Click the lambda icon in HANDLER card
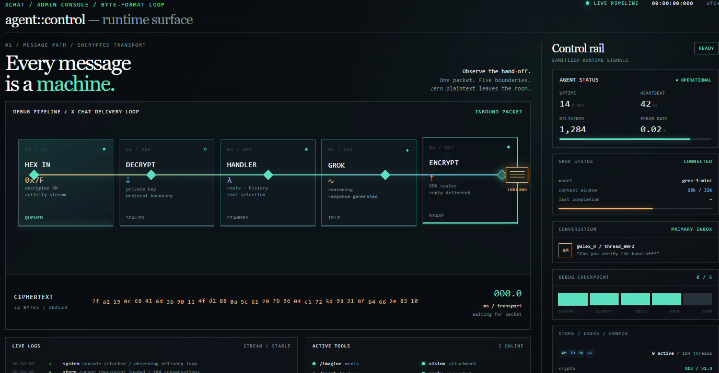This screenshot has width=719, height=373. click(x=229, y=180)
